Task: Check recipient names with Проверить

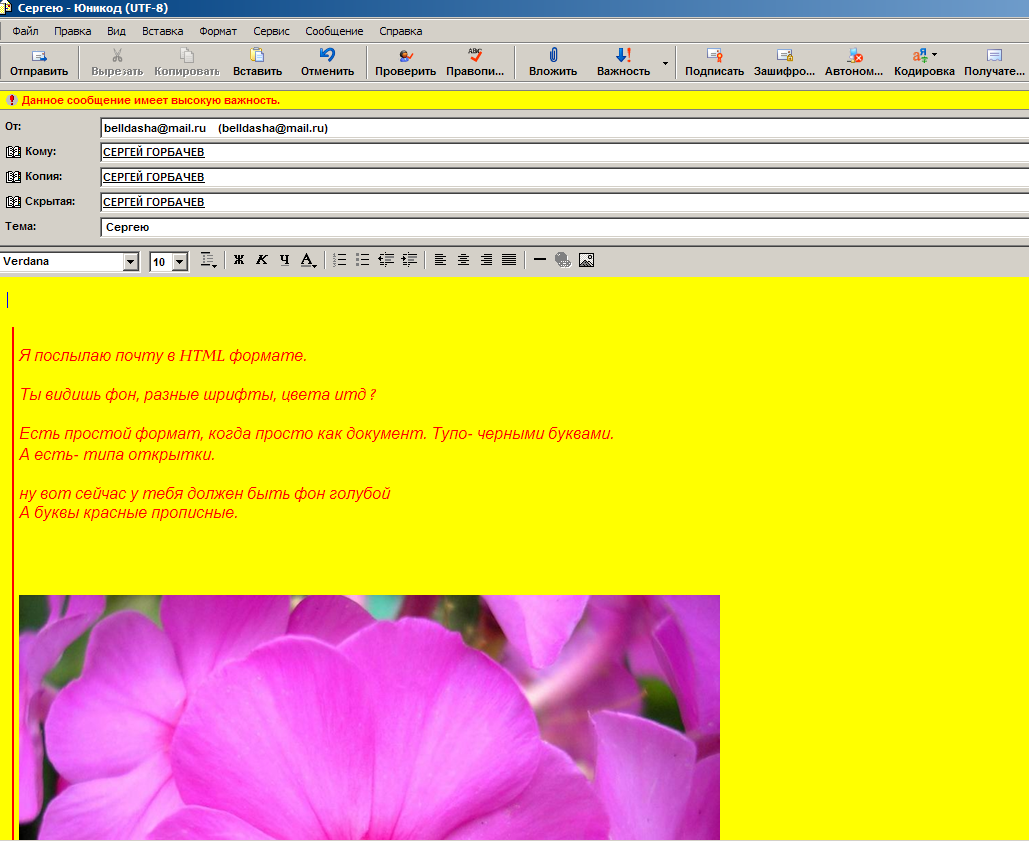Action: (x=406, y=62)
